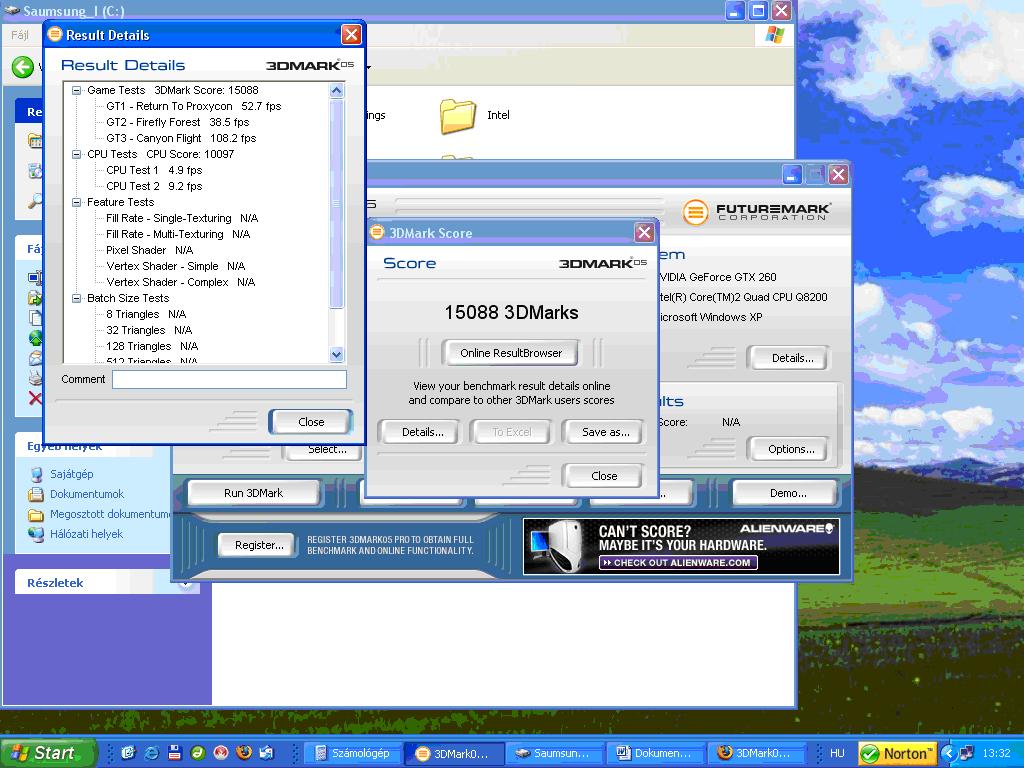This screenshot has height=768, width=1024.
Task: Click the scroll up arrow in Result Details
Action: [x=336, y=90]
